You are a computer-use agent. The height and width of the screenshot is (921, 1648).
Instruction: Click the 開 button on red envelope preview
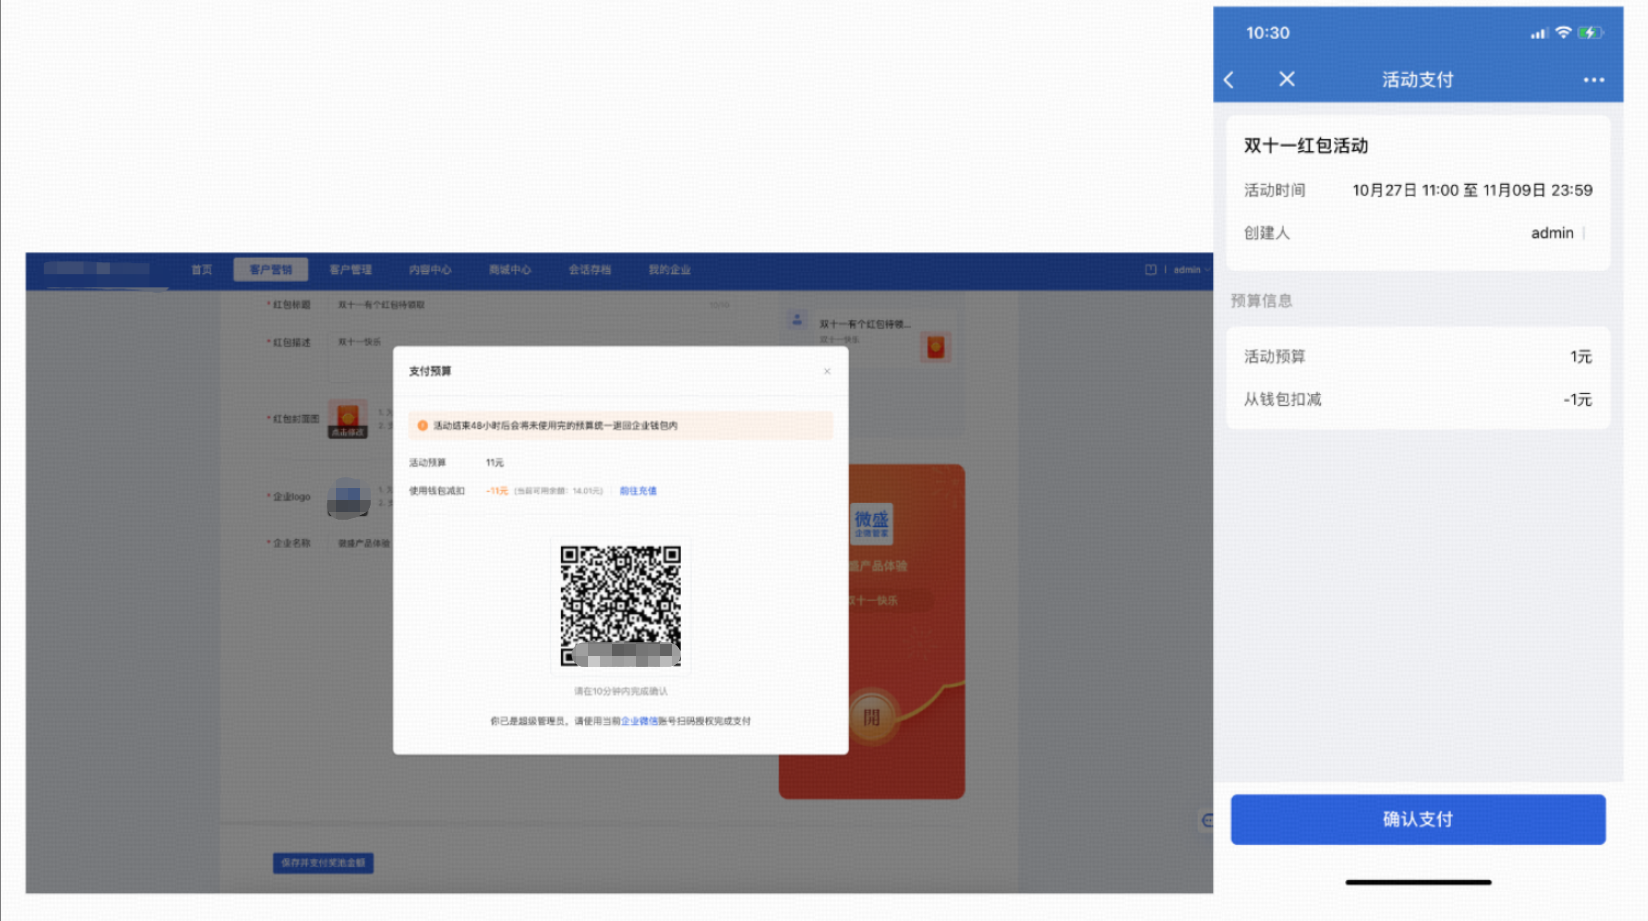click(x=871, y=716)
